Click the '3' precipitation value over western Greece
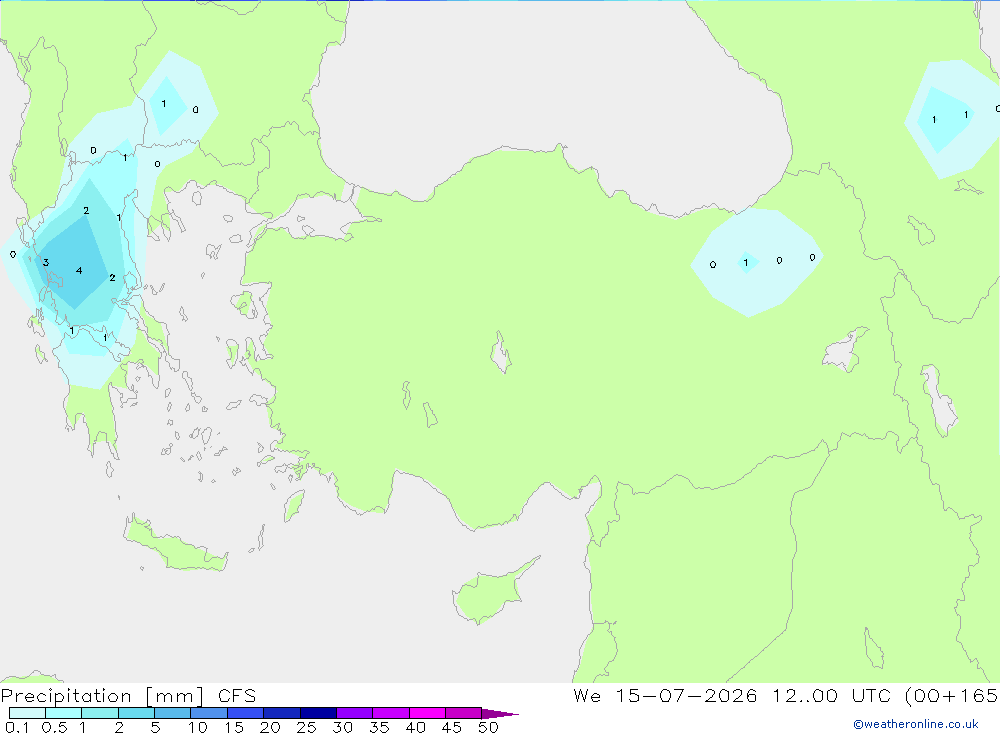This screenshot has width=1000, height=733. (46, 262)
